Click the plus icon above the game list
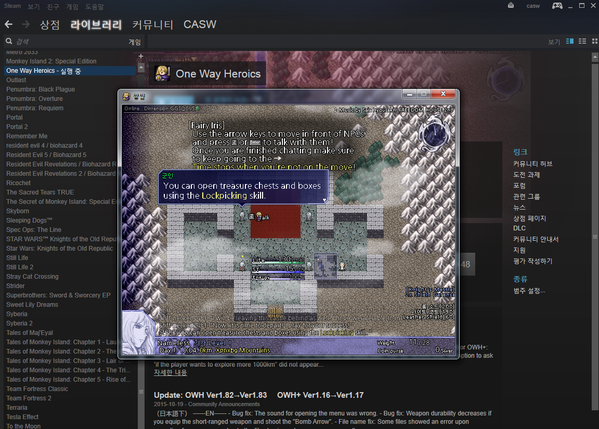The height and width of the screenshot is (429, 599). click(x=141, y=56)
